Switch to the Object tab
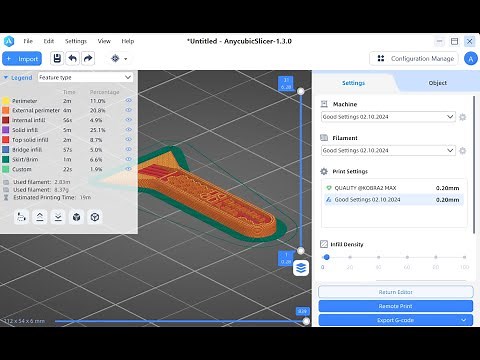 (438, 83)
